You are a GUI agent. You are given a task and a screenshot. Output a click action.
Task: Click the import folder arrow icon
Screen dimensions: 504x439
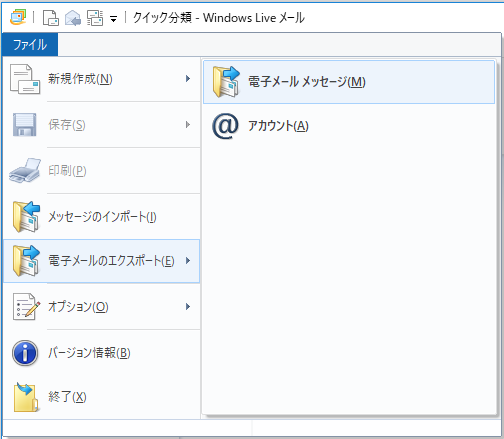coord(26,217)
